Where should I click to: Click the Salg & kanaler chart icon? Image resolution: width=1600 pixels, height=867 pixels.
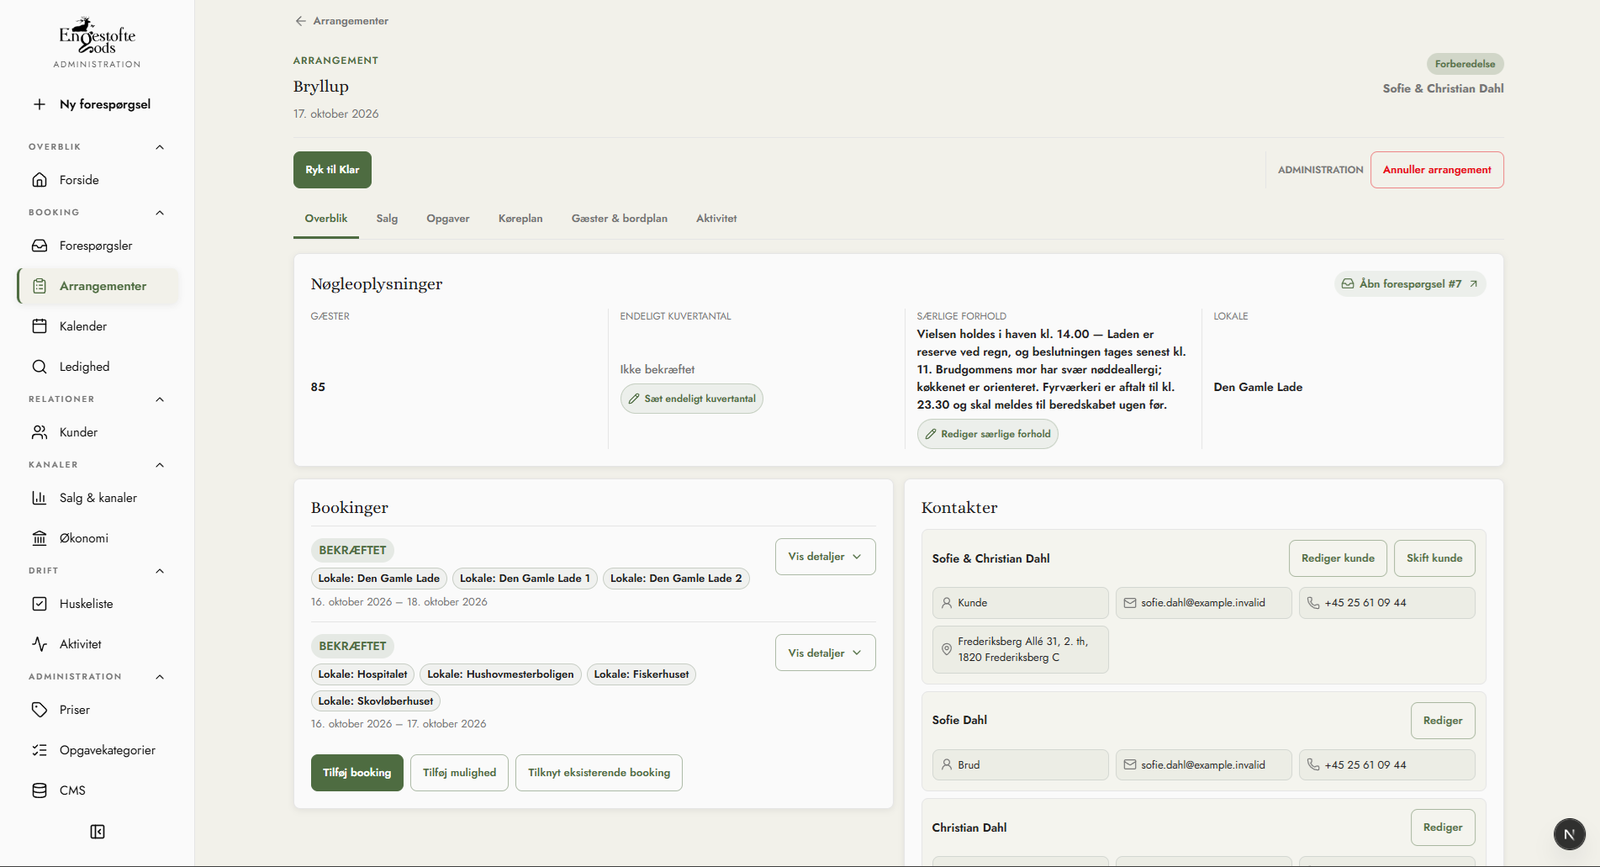click(39, 498)
